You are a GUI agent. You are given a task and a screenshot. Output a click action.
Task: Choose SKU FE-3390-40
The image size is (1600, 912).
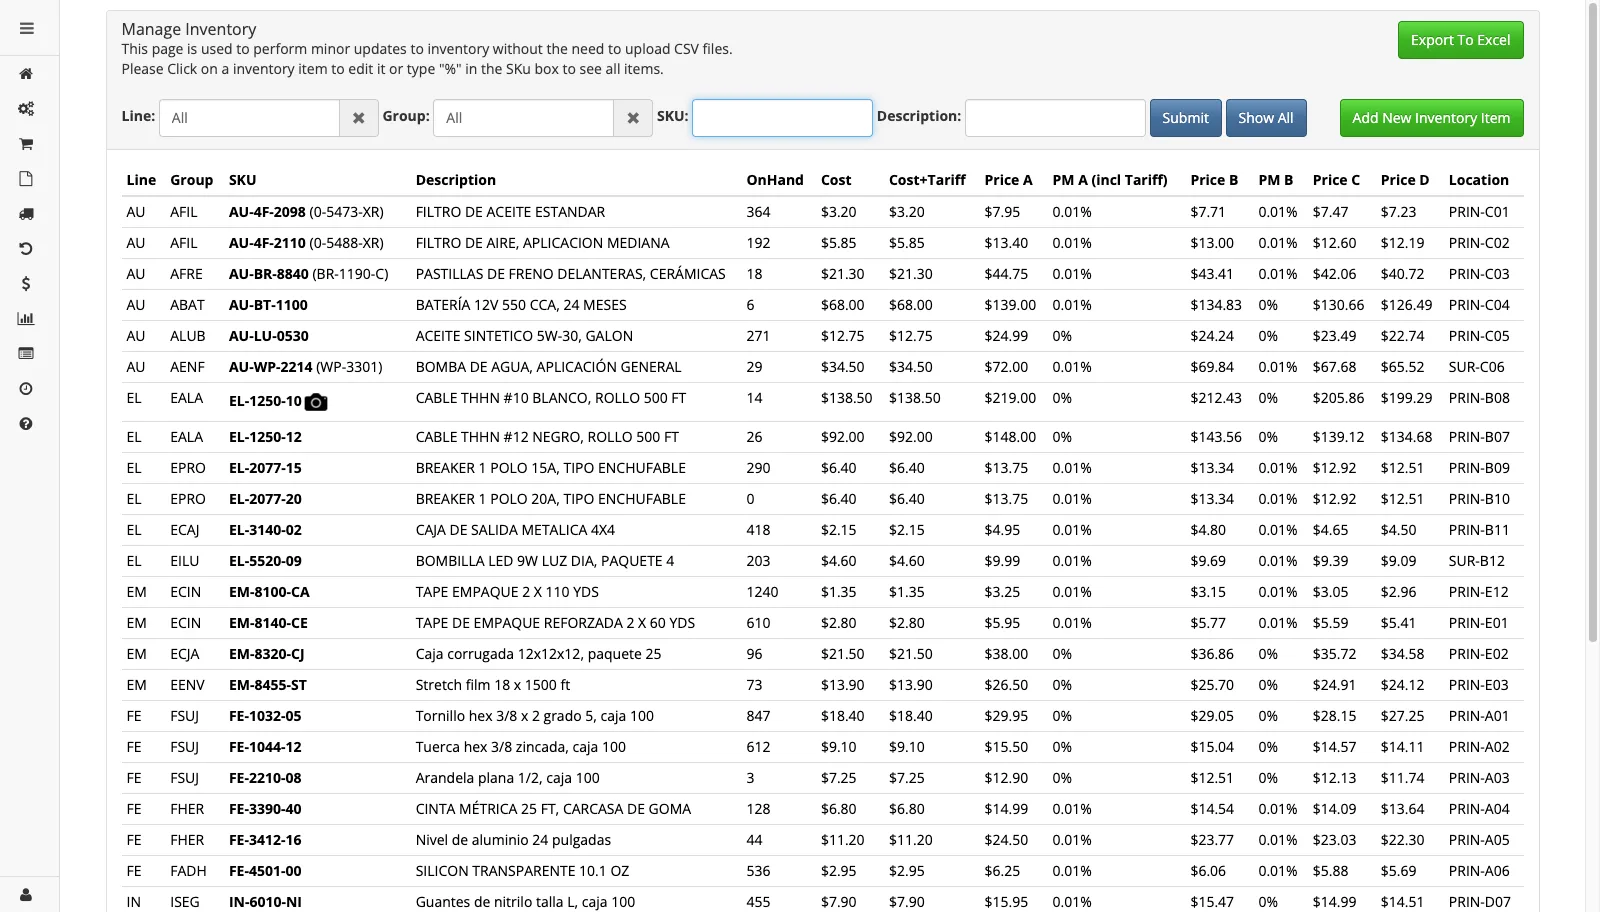pos(265,809)
